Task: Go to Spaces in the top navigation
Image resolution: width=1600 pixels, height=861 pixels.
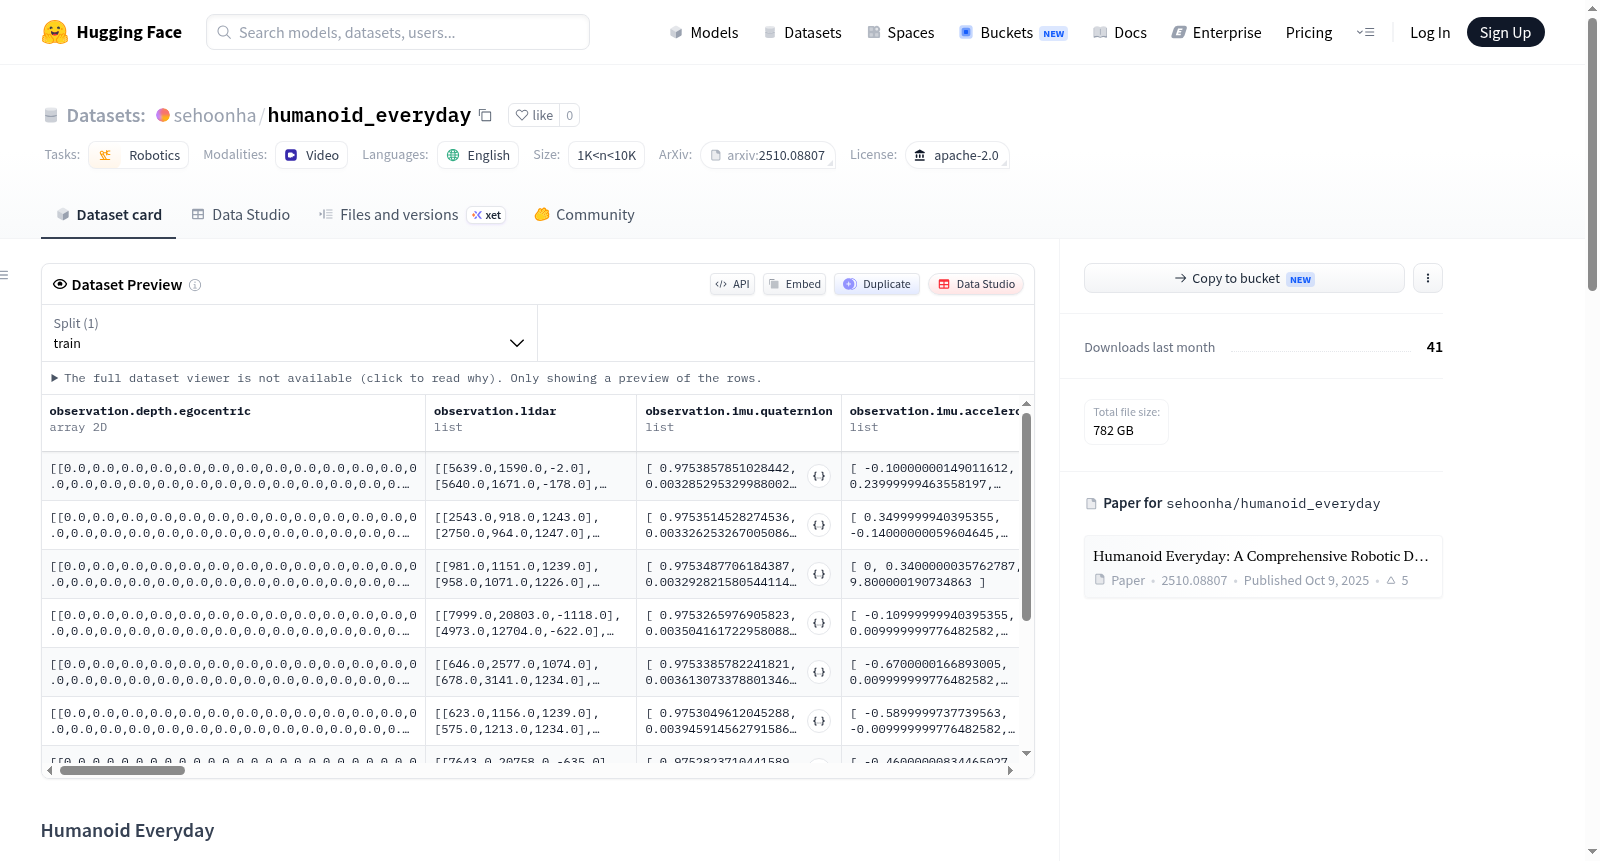Action: [x=901, y=32]
